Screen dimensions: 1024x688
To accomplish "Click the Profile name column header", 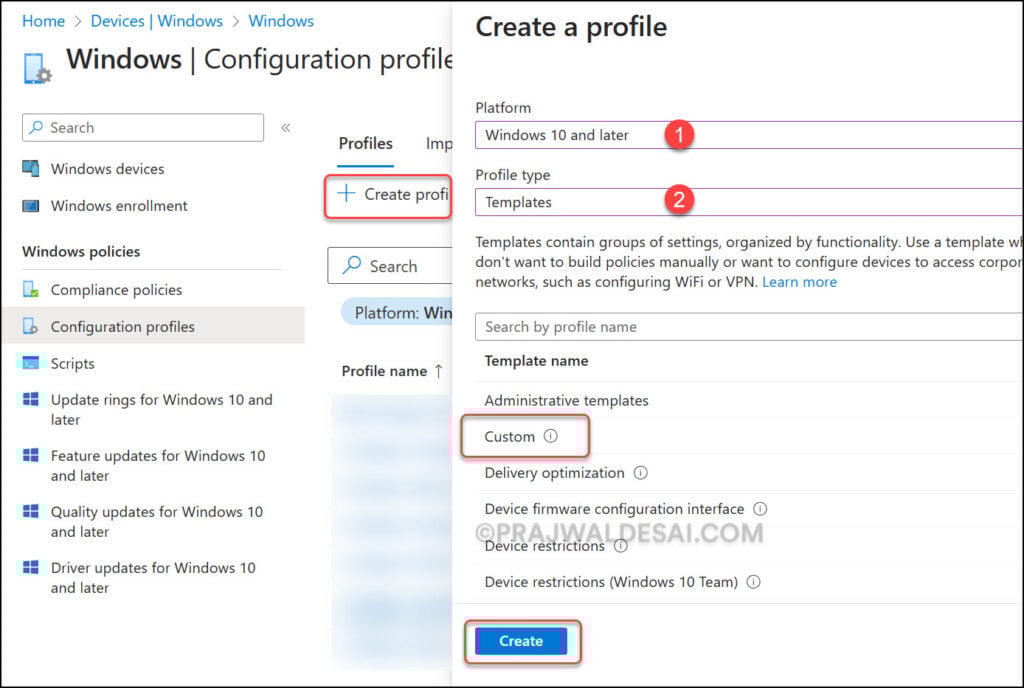I will coord(384,371).
